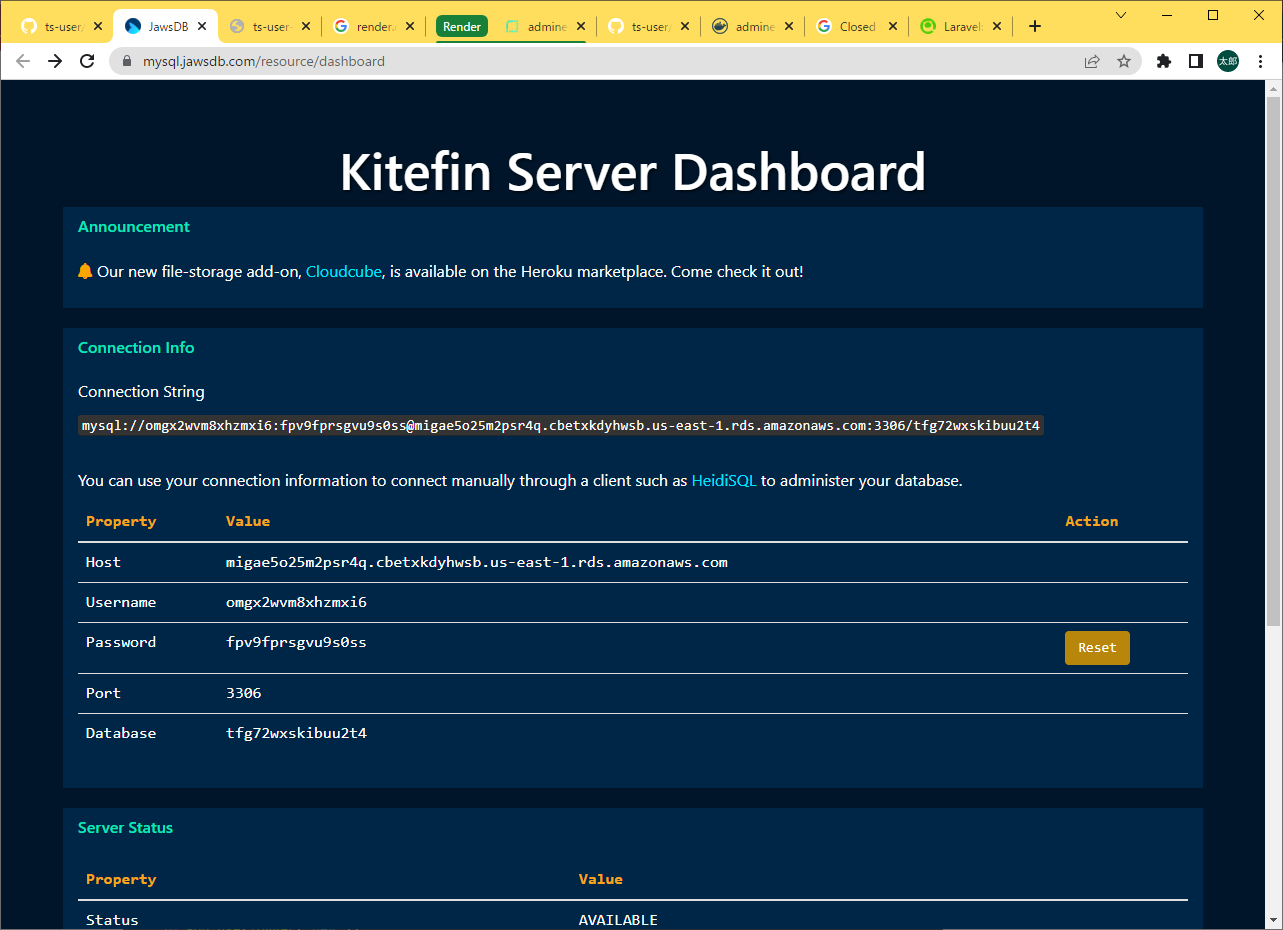Screen dimensions: 1283x930
Task: Click the Username value omgx2wvm8xhzmxi6
Action: pos(296,602)
